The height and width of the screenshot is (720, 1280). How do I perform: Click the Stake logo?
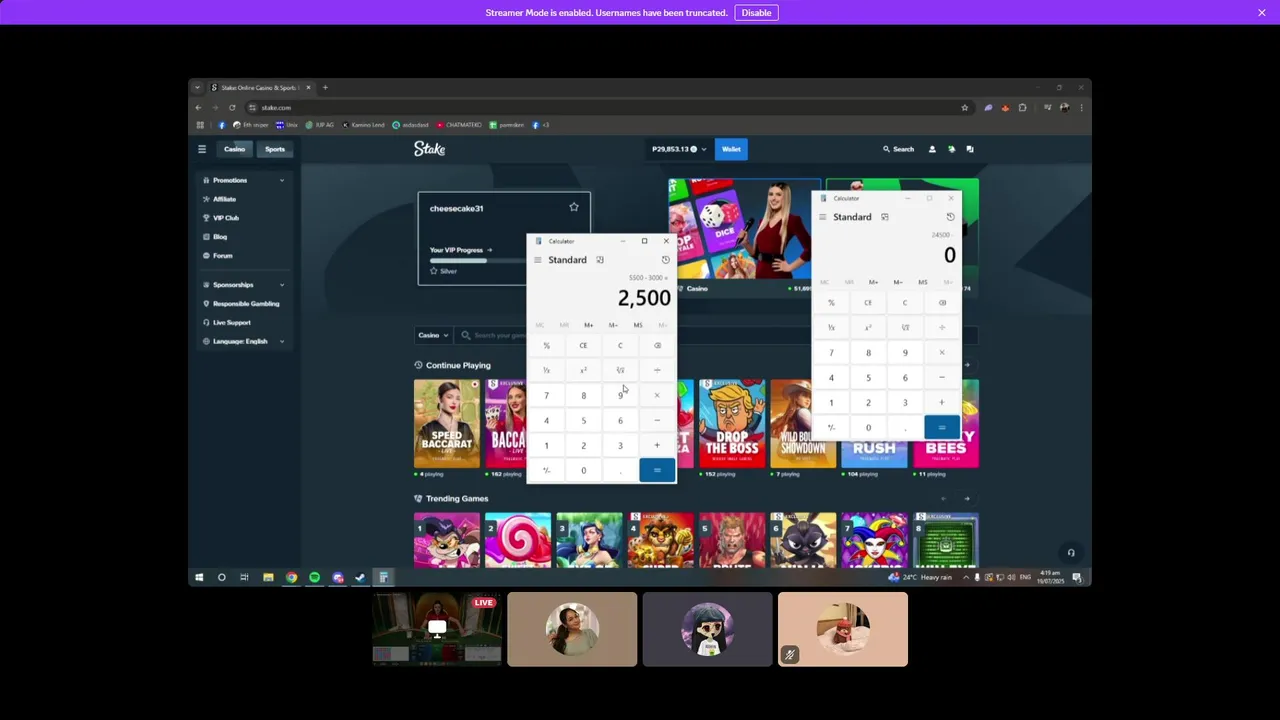coord(430,149)
